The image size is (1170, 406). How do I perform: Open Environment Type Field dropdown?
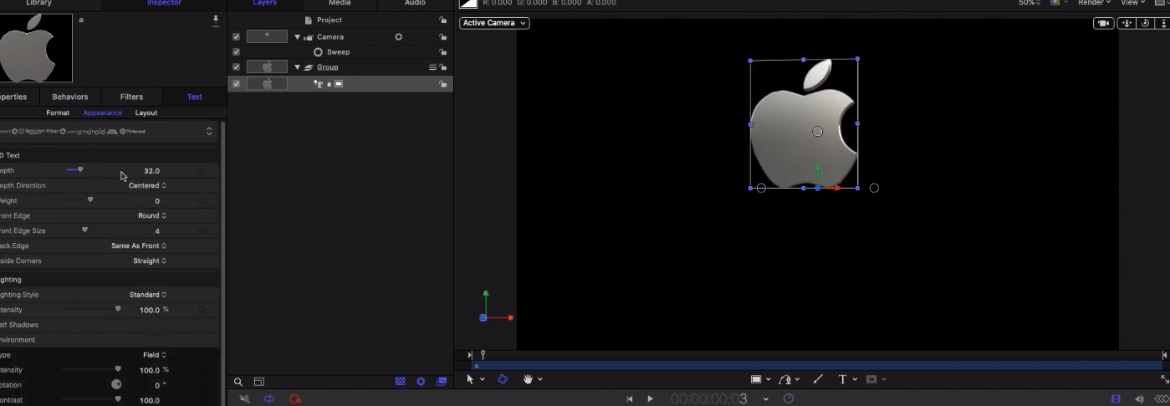154,355
